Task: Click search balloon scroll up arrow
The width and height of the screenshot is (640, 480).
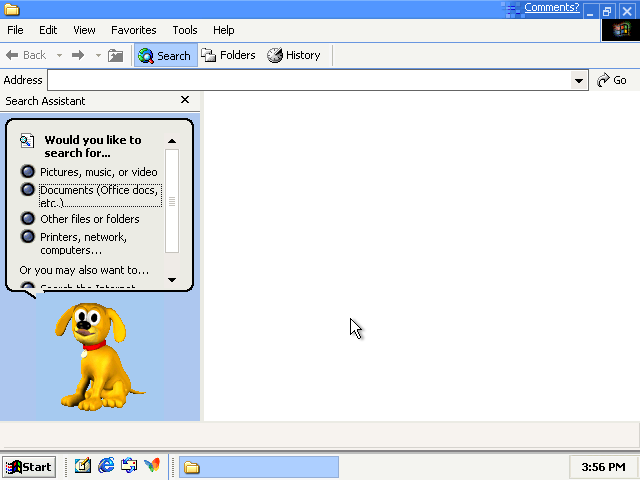Action: coord(172,141)
